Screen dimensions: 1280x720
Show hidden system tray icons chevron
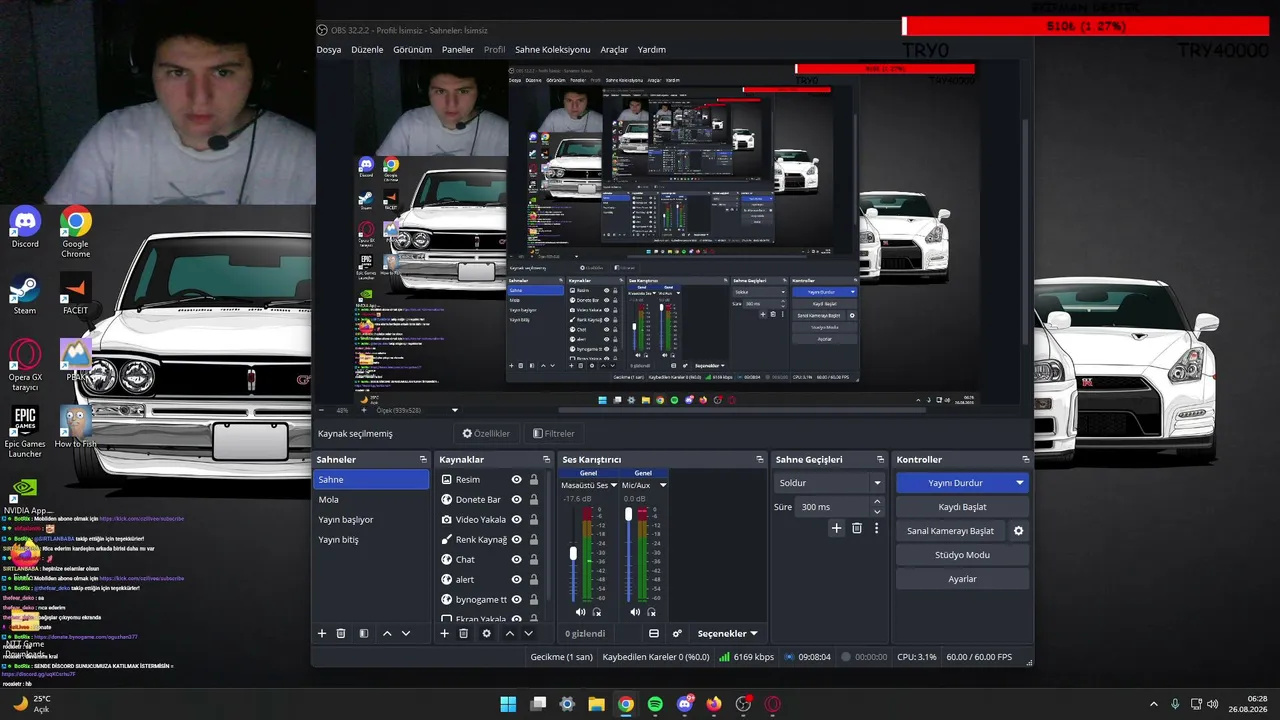point(1153,704)
